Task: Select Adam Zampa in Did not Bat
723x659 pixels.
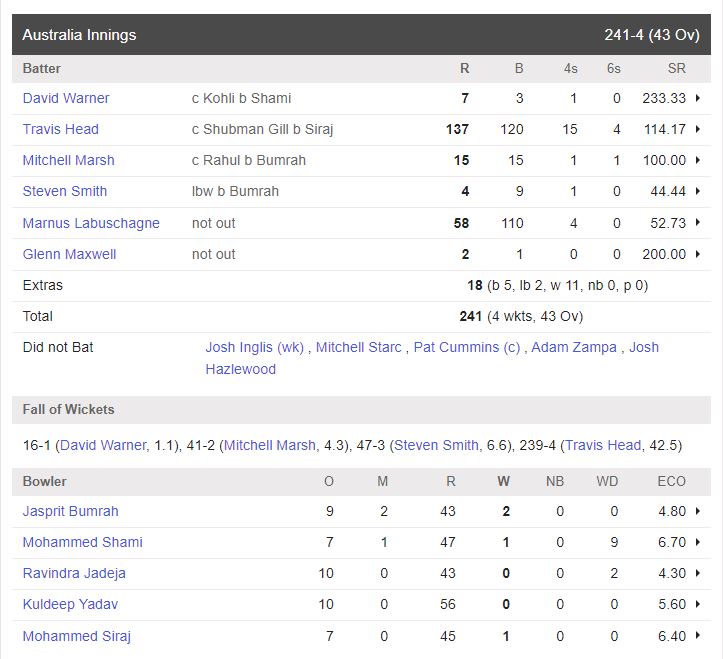Action: pyautogui.click(x=573, y=347)
